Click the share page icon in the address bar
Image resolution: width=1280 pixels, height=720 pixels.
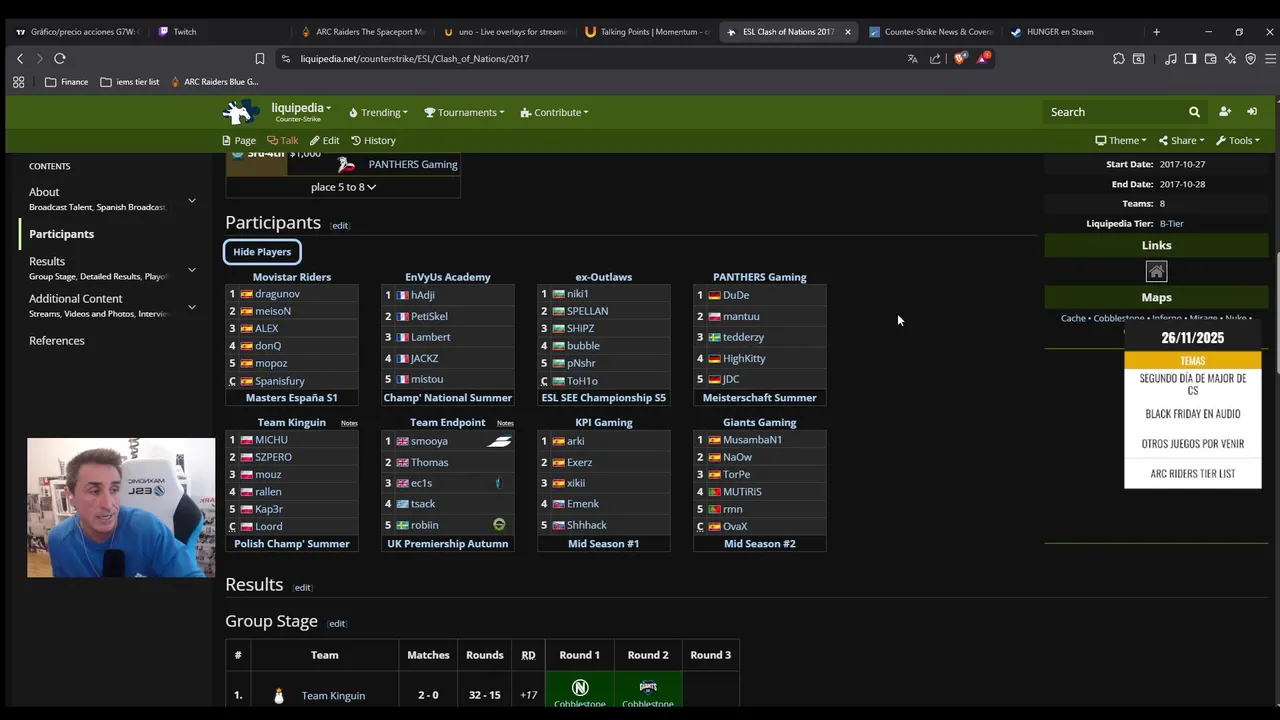(x=935, y=59)
